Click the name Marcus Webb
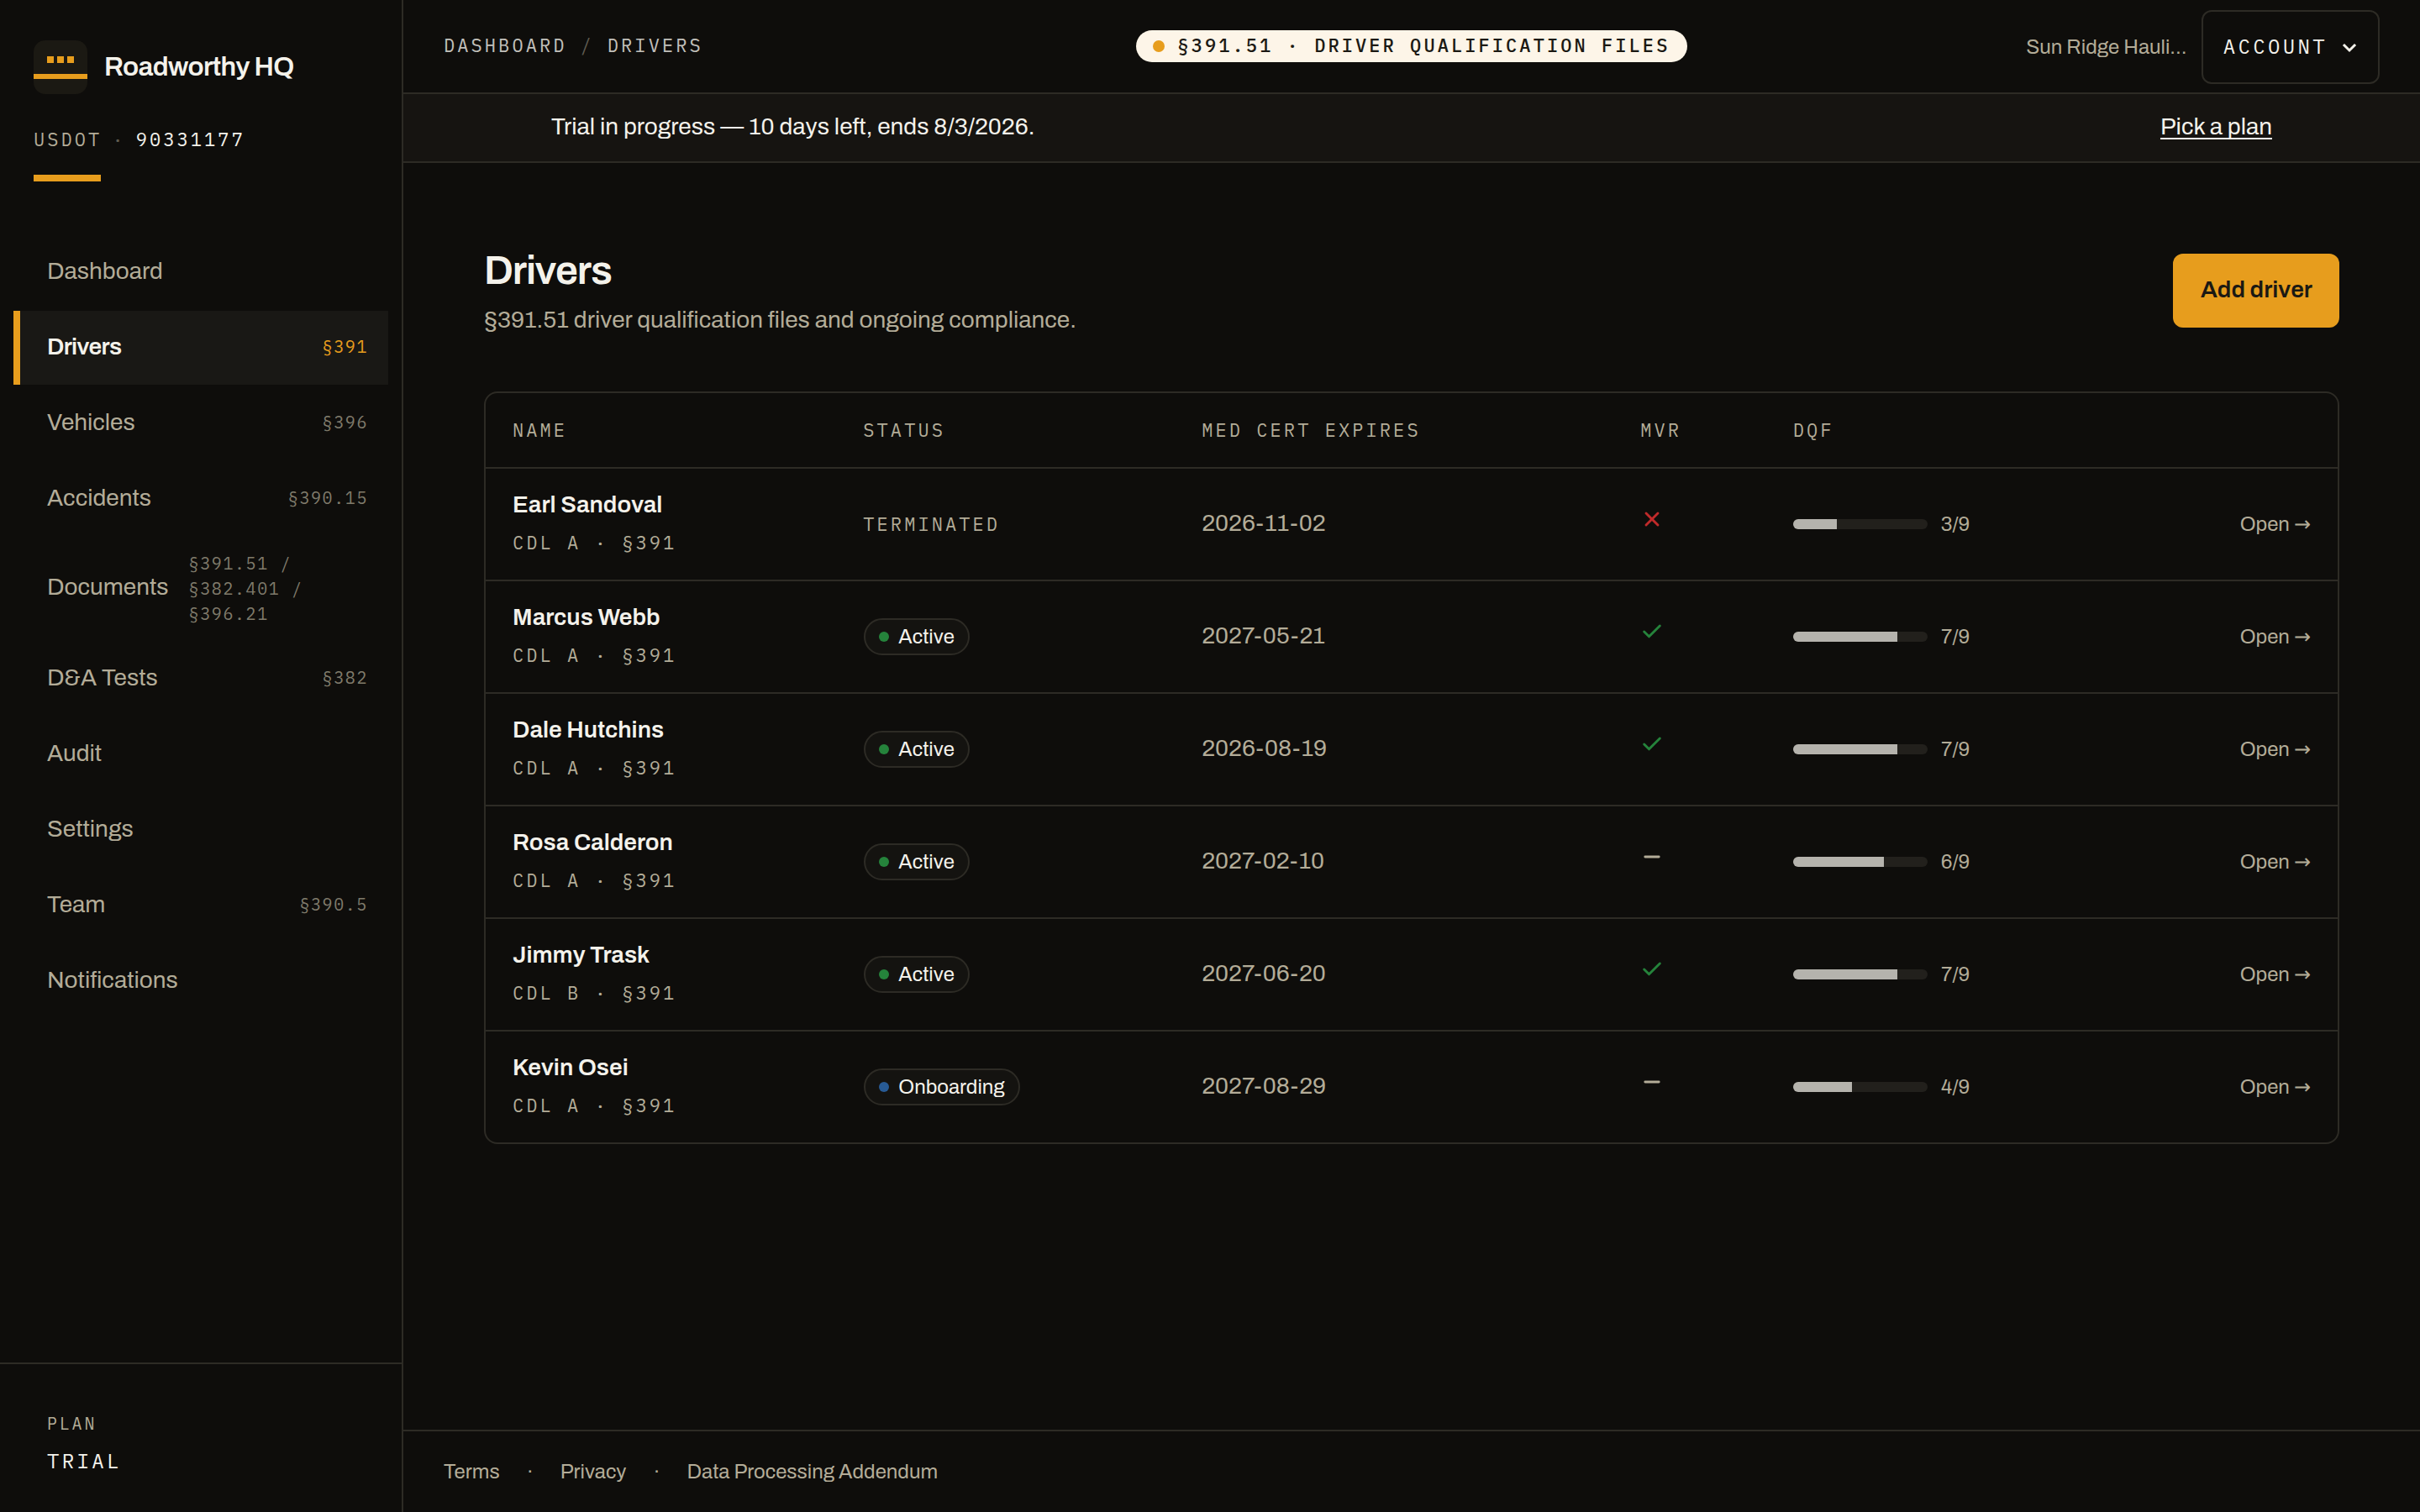Image resolution: width=2420 pixels, height=1512 pixels. click(586, 617)
